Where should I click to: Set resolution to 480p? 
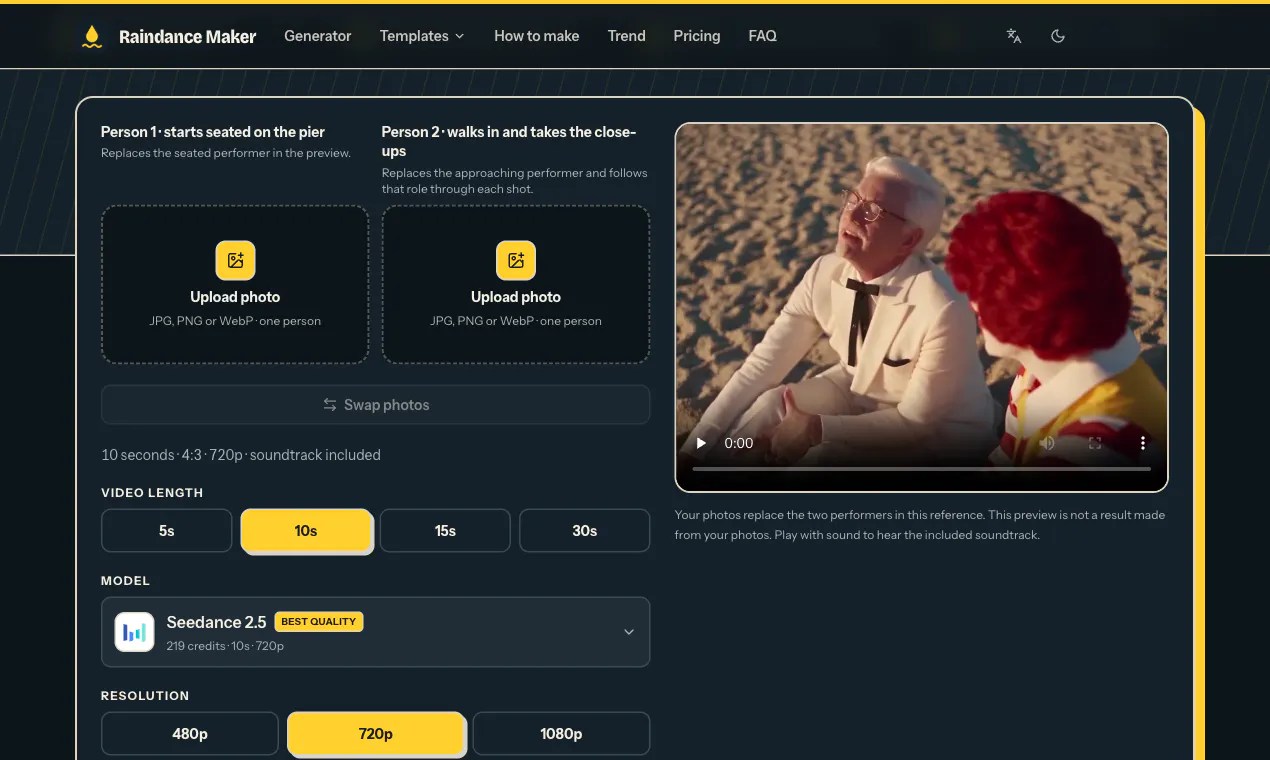click(190, 734)
